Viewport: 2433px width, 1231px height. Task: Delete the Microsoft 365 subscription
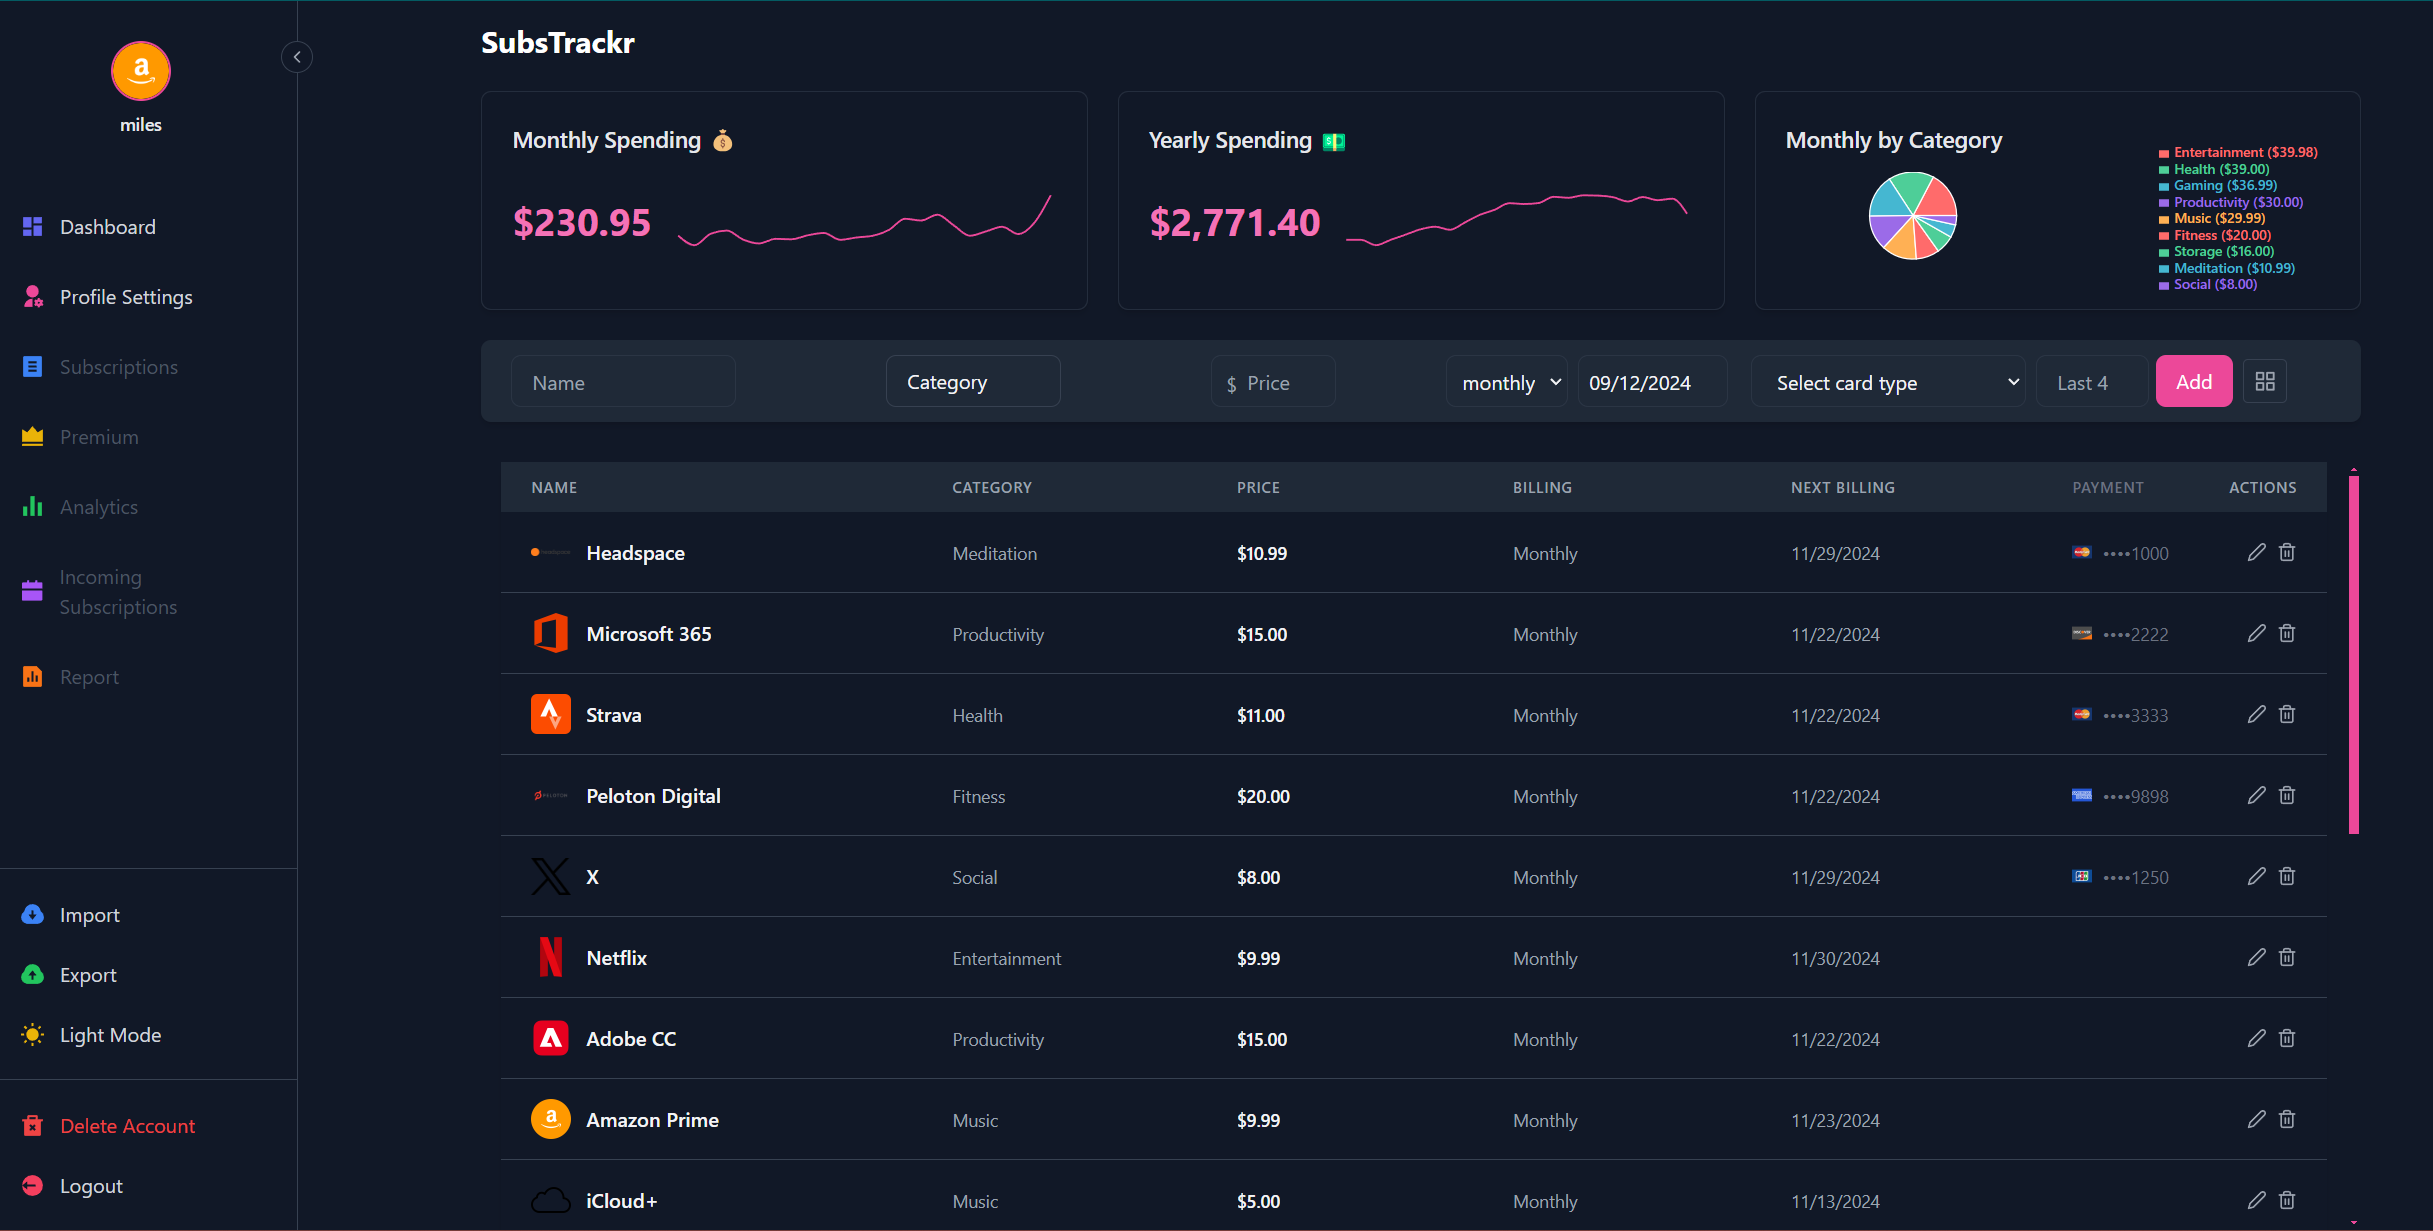tap(2287, 633)
